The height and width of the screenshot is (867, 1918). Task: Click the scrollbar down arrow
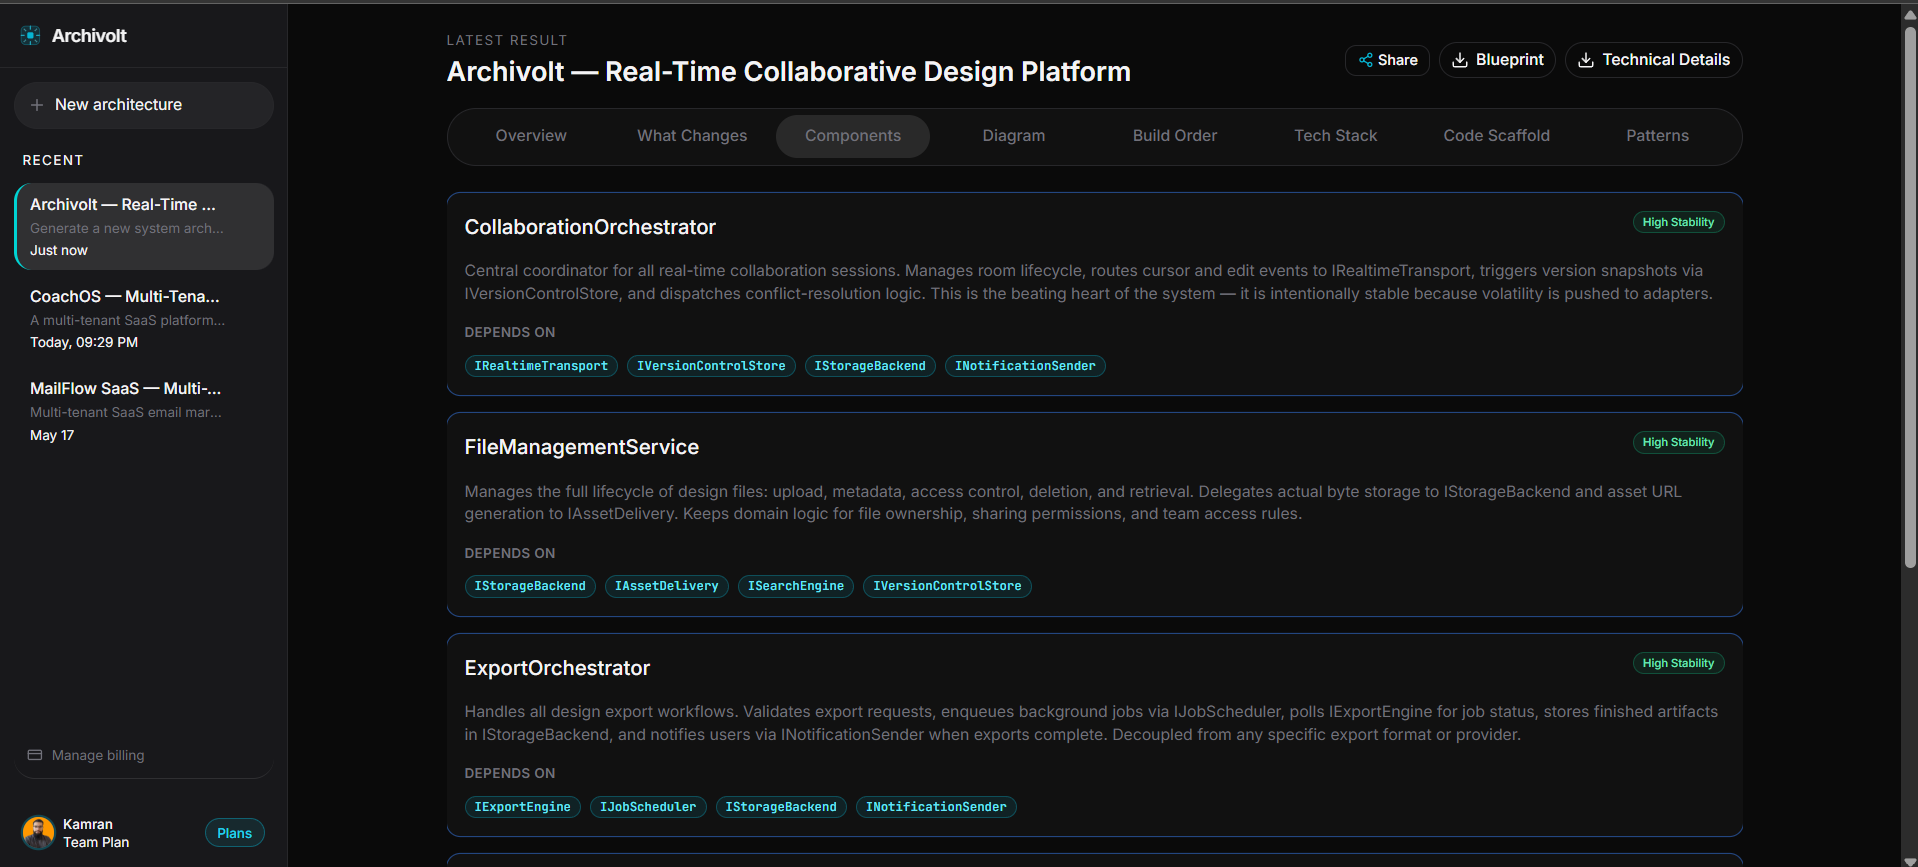[x=1910, y=860]
